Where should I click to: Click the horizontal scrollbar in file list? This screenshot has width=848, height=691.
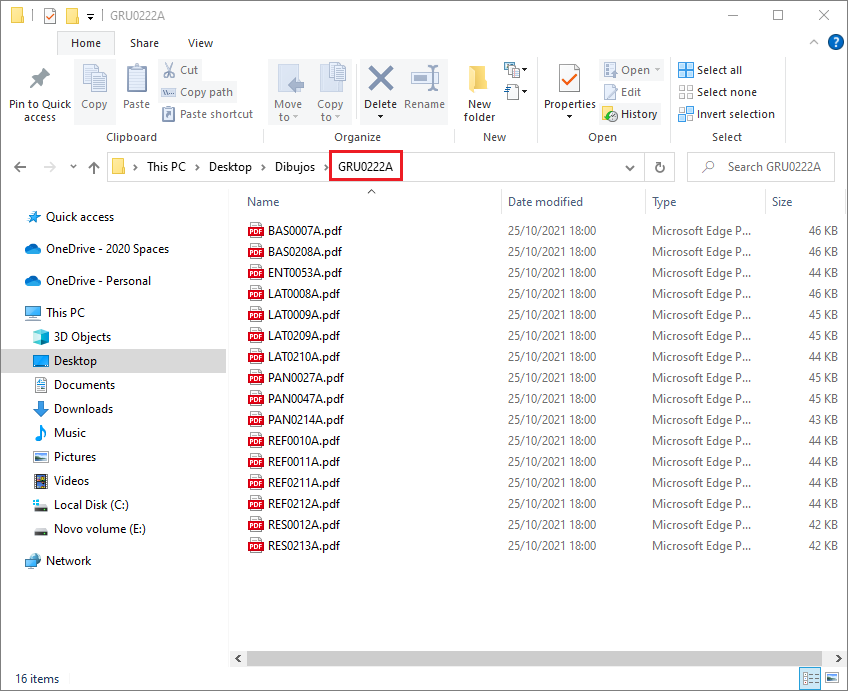(534, 658)
